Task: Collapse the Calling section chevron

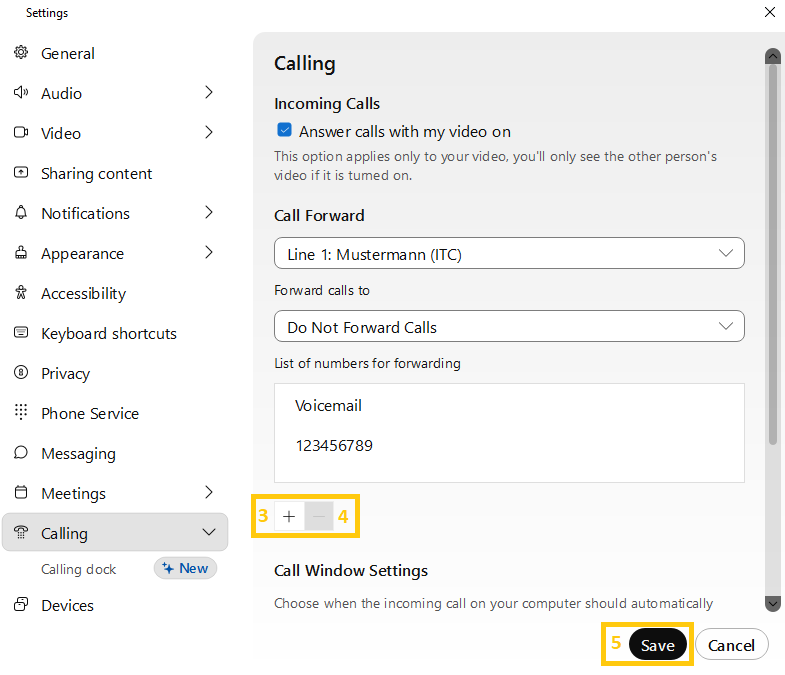Action: pos(209,533)
